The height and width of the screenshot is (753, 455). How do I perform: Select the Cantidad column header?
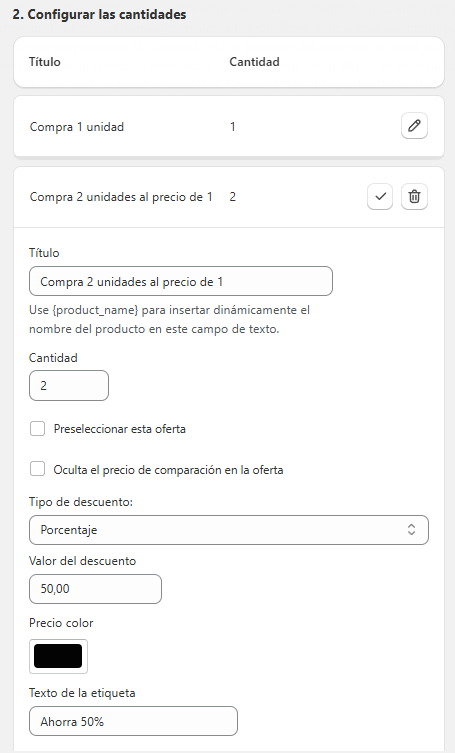(x=254, y=61)
